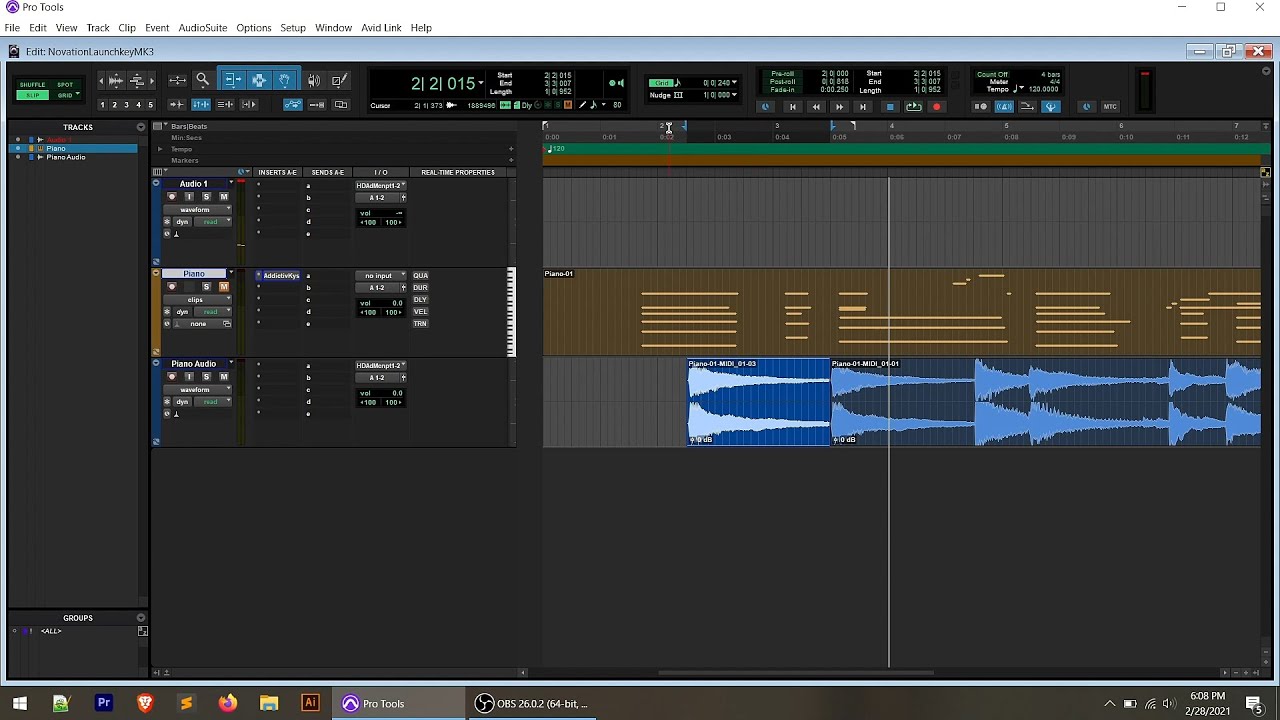Screen dimensions: 1280x720
Task: Toggle input monitoring on Piano Audio
Action: tap(189, 377)
